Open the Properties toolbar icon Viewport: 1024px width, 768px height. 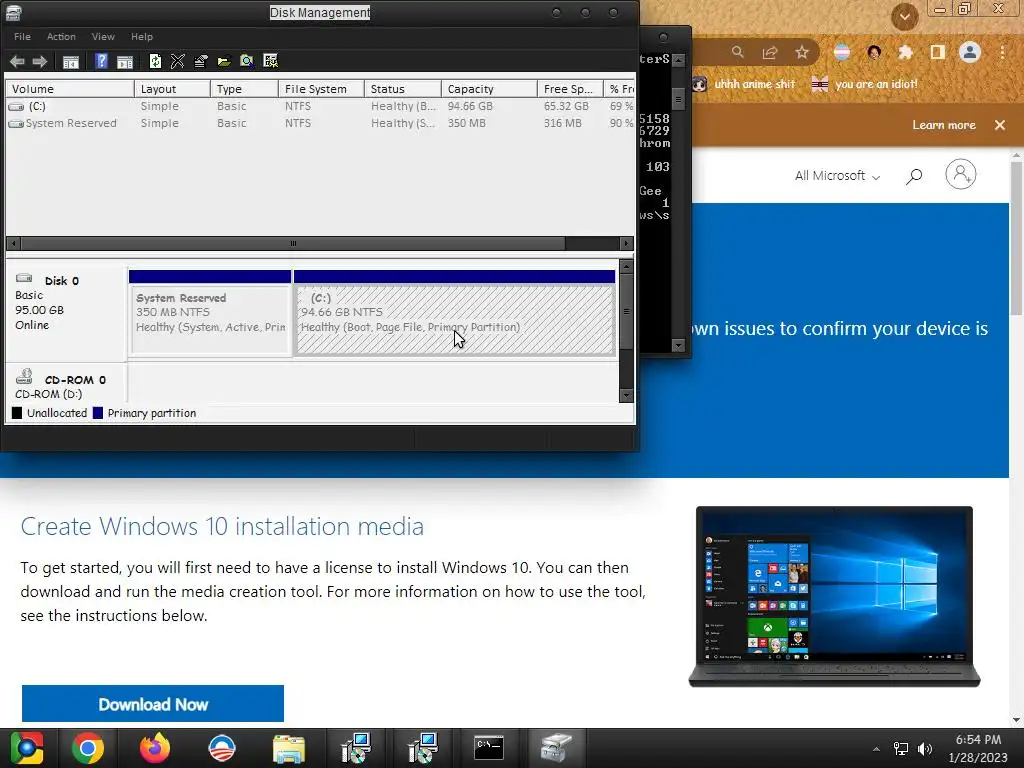[200, 61]
